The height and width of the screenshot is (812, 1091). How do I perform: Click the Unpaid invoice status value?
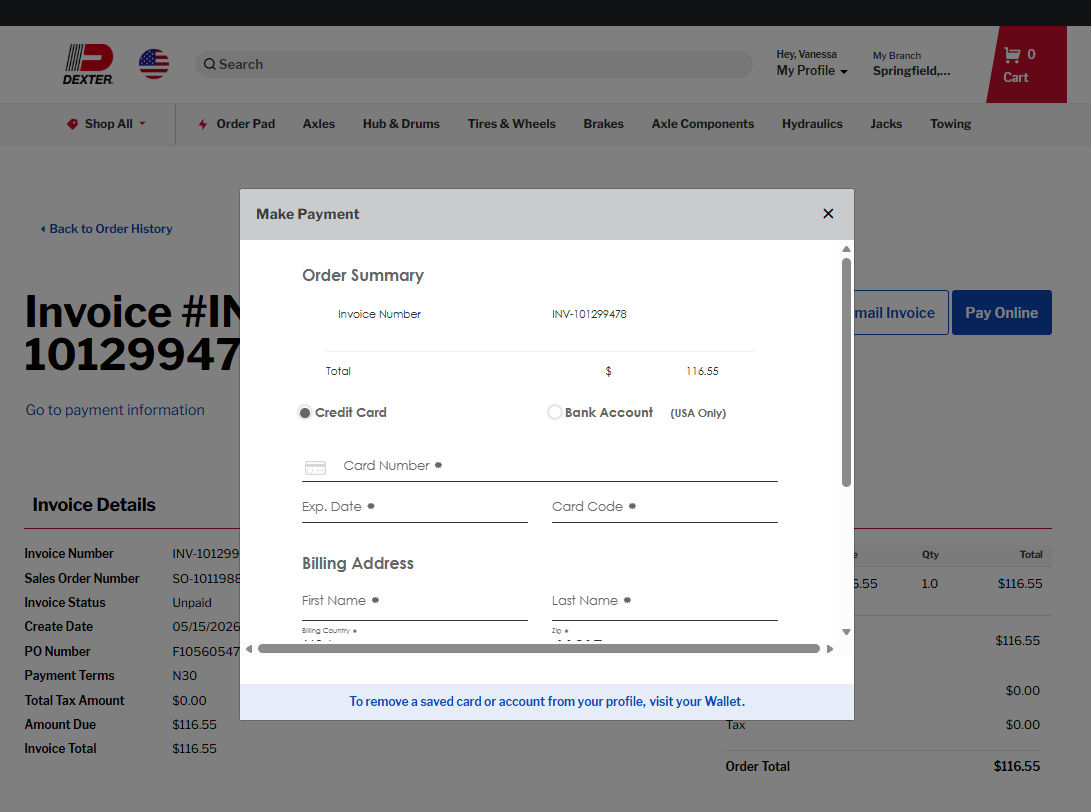click(192, 603)
